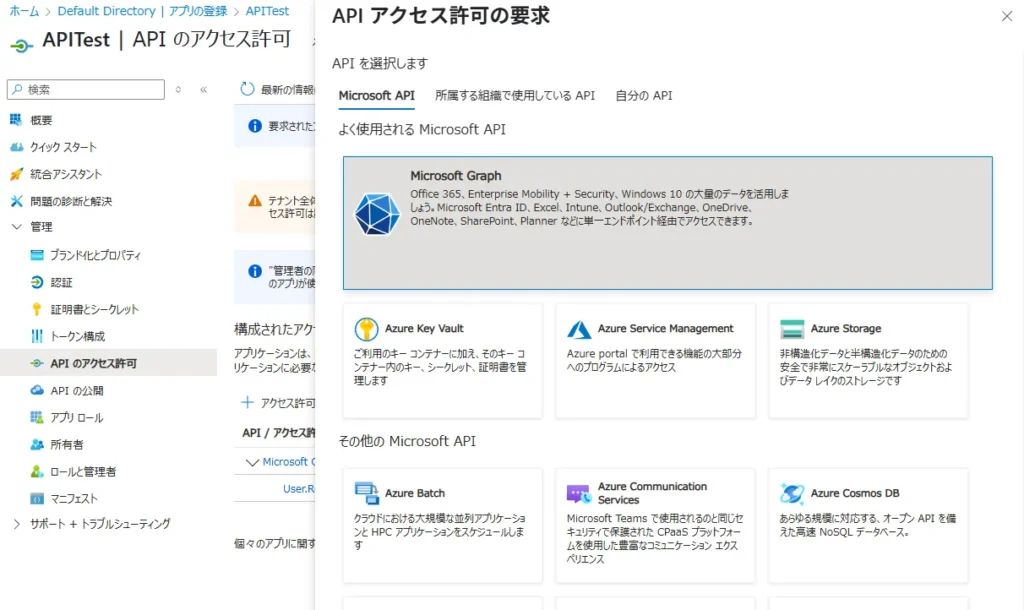Click the 構成されたアク heading text
The image size is (1024, 610).
pos(275,329)
